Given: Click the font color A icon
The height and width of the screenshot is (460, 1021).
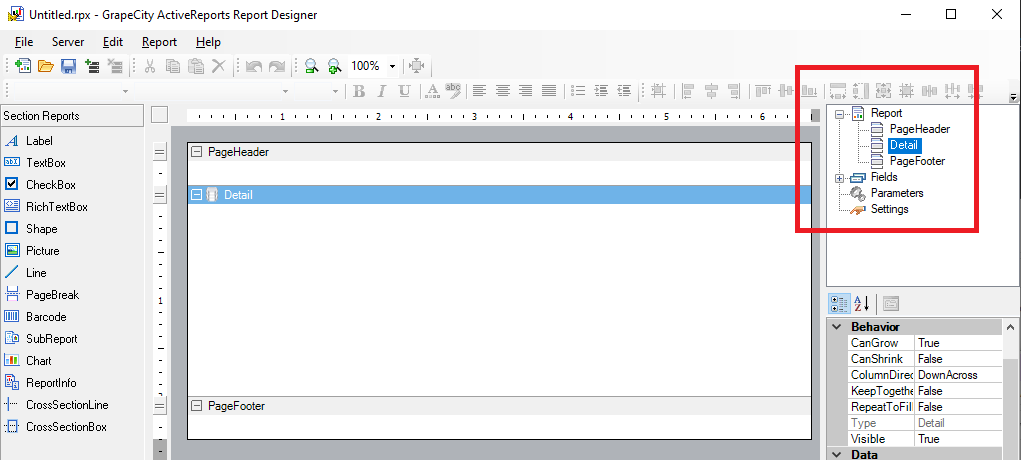Looking at the screenshot, I should tap(432, 91).
